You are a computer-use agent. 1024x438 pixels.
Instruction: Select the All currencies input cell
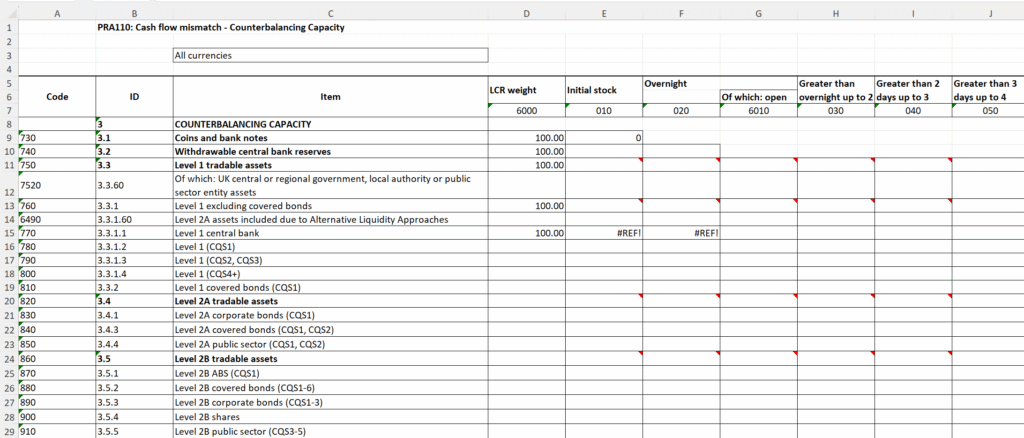pos(330,56)
